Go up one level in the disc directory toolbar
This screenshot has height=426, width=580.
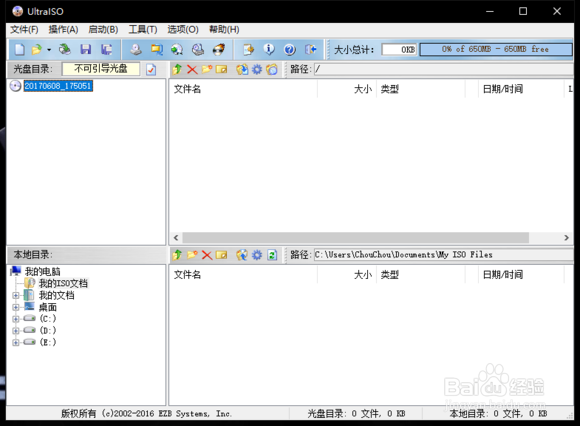pos(177,69)
